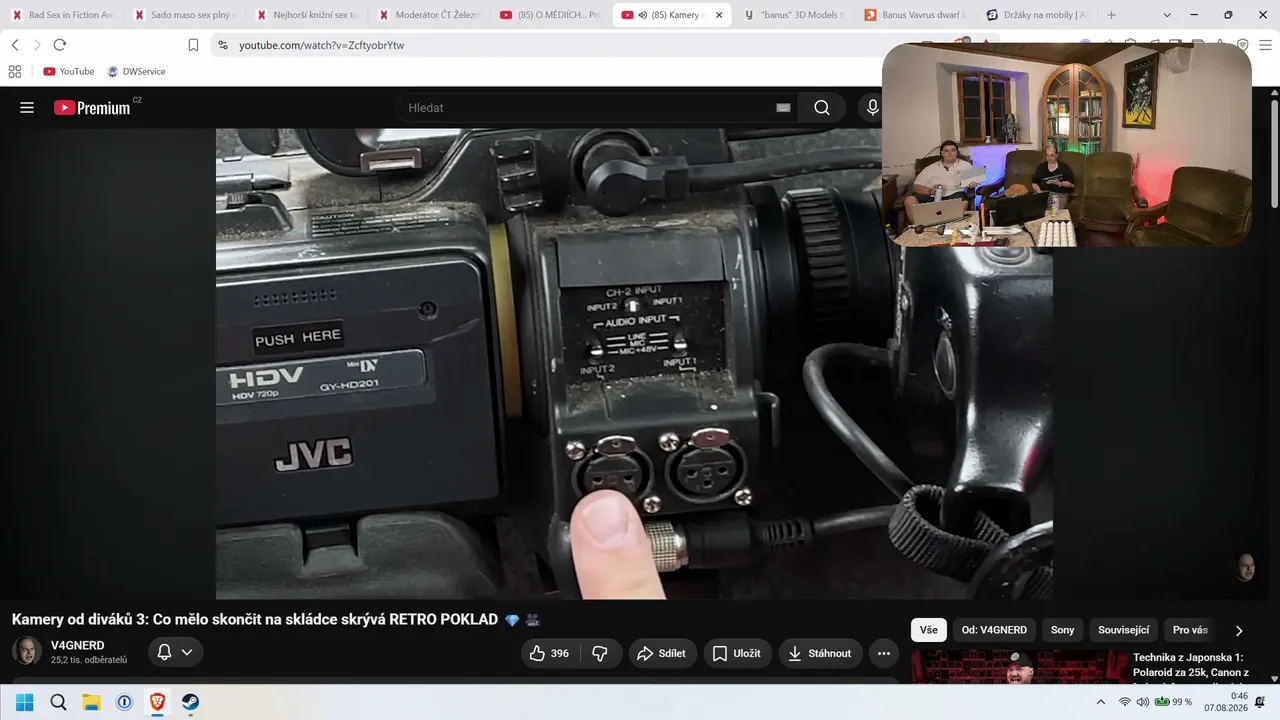Reload the current page

(x=60, y=45)
